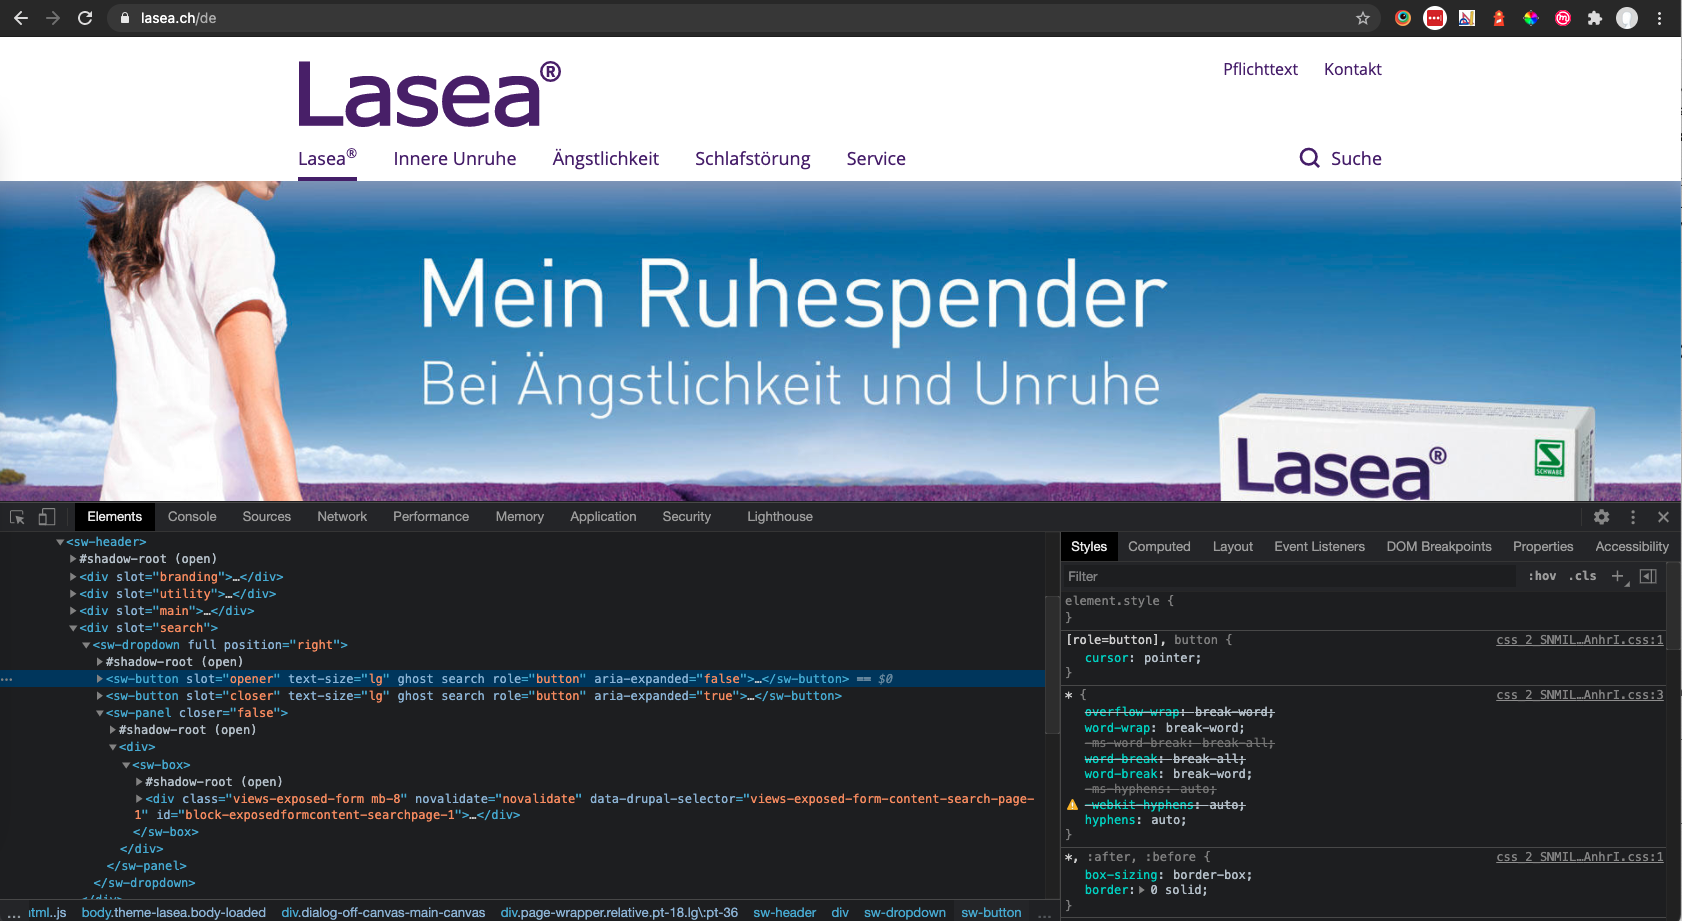Open the DevTools more options kebab menu
The height and width of the screenshot is (921, 1682).
pyautogui.click(x=1633, y=517)
